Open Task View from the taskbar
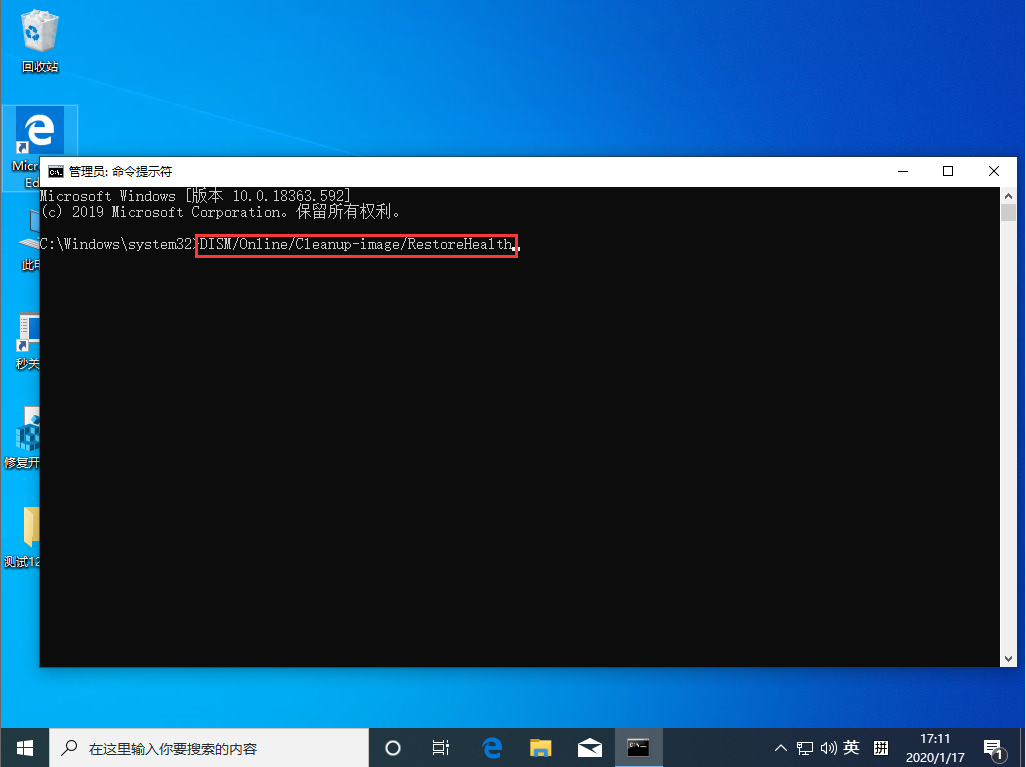Screen dimensions: 1026x767 [x=440, y=747]
